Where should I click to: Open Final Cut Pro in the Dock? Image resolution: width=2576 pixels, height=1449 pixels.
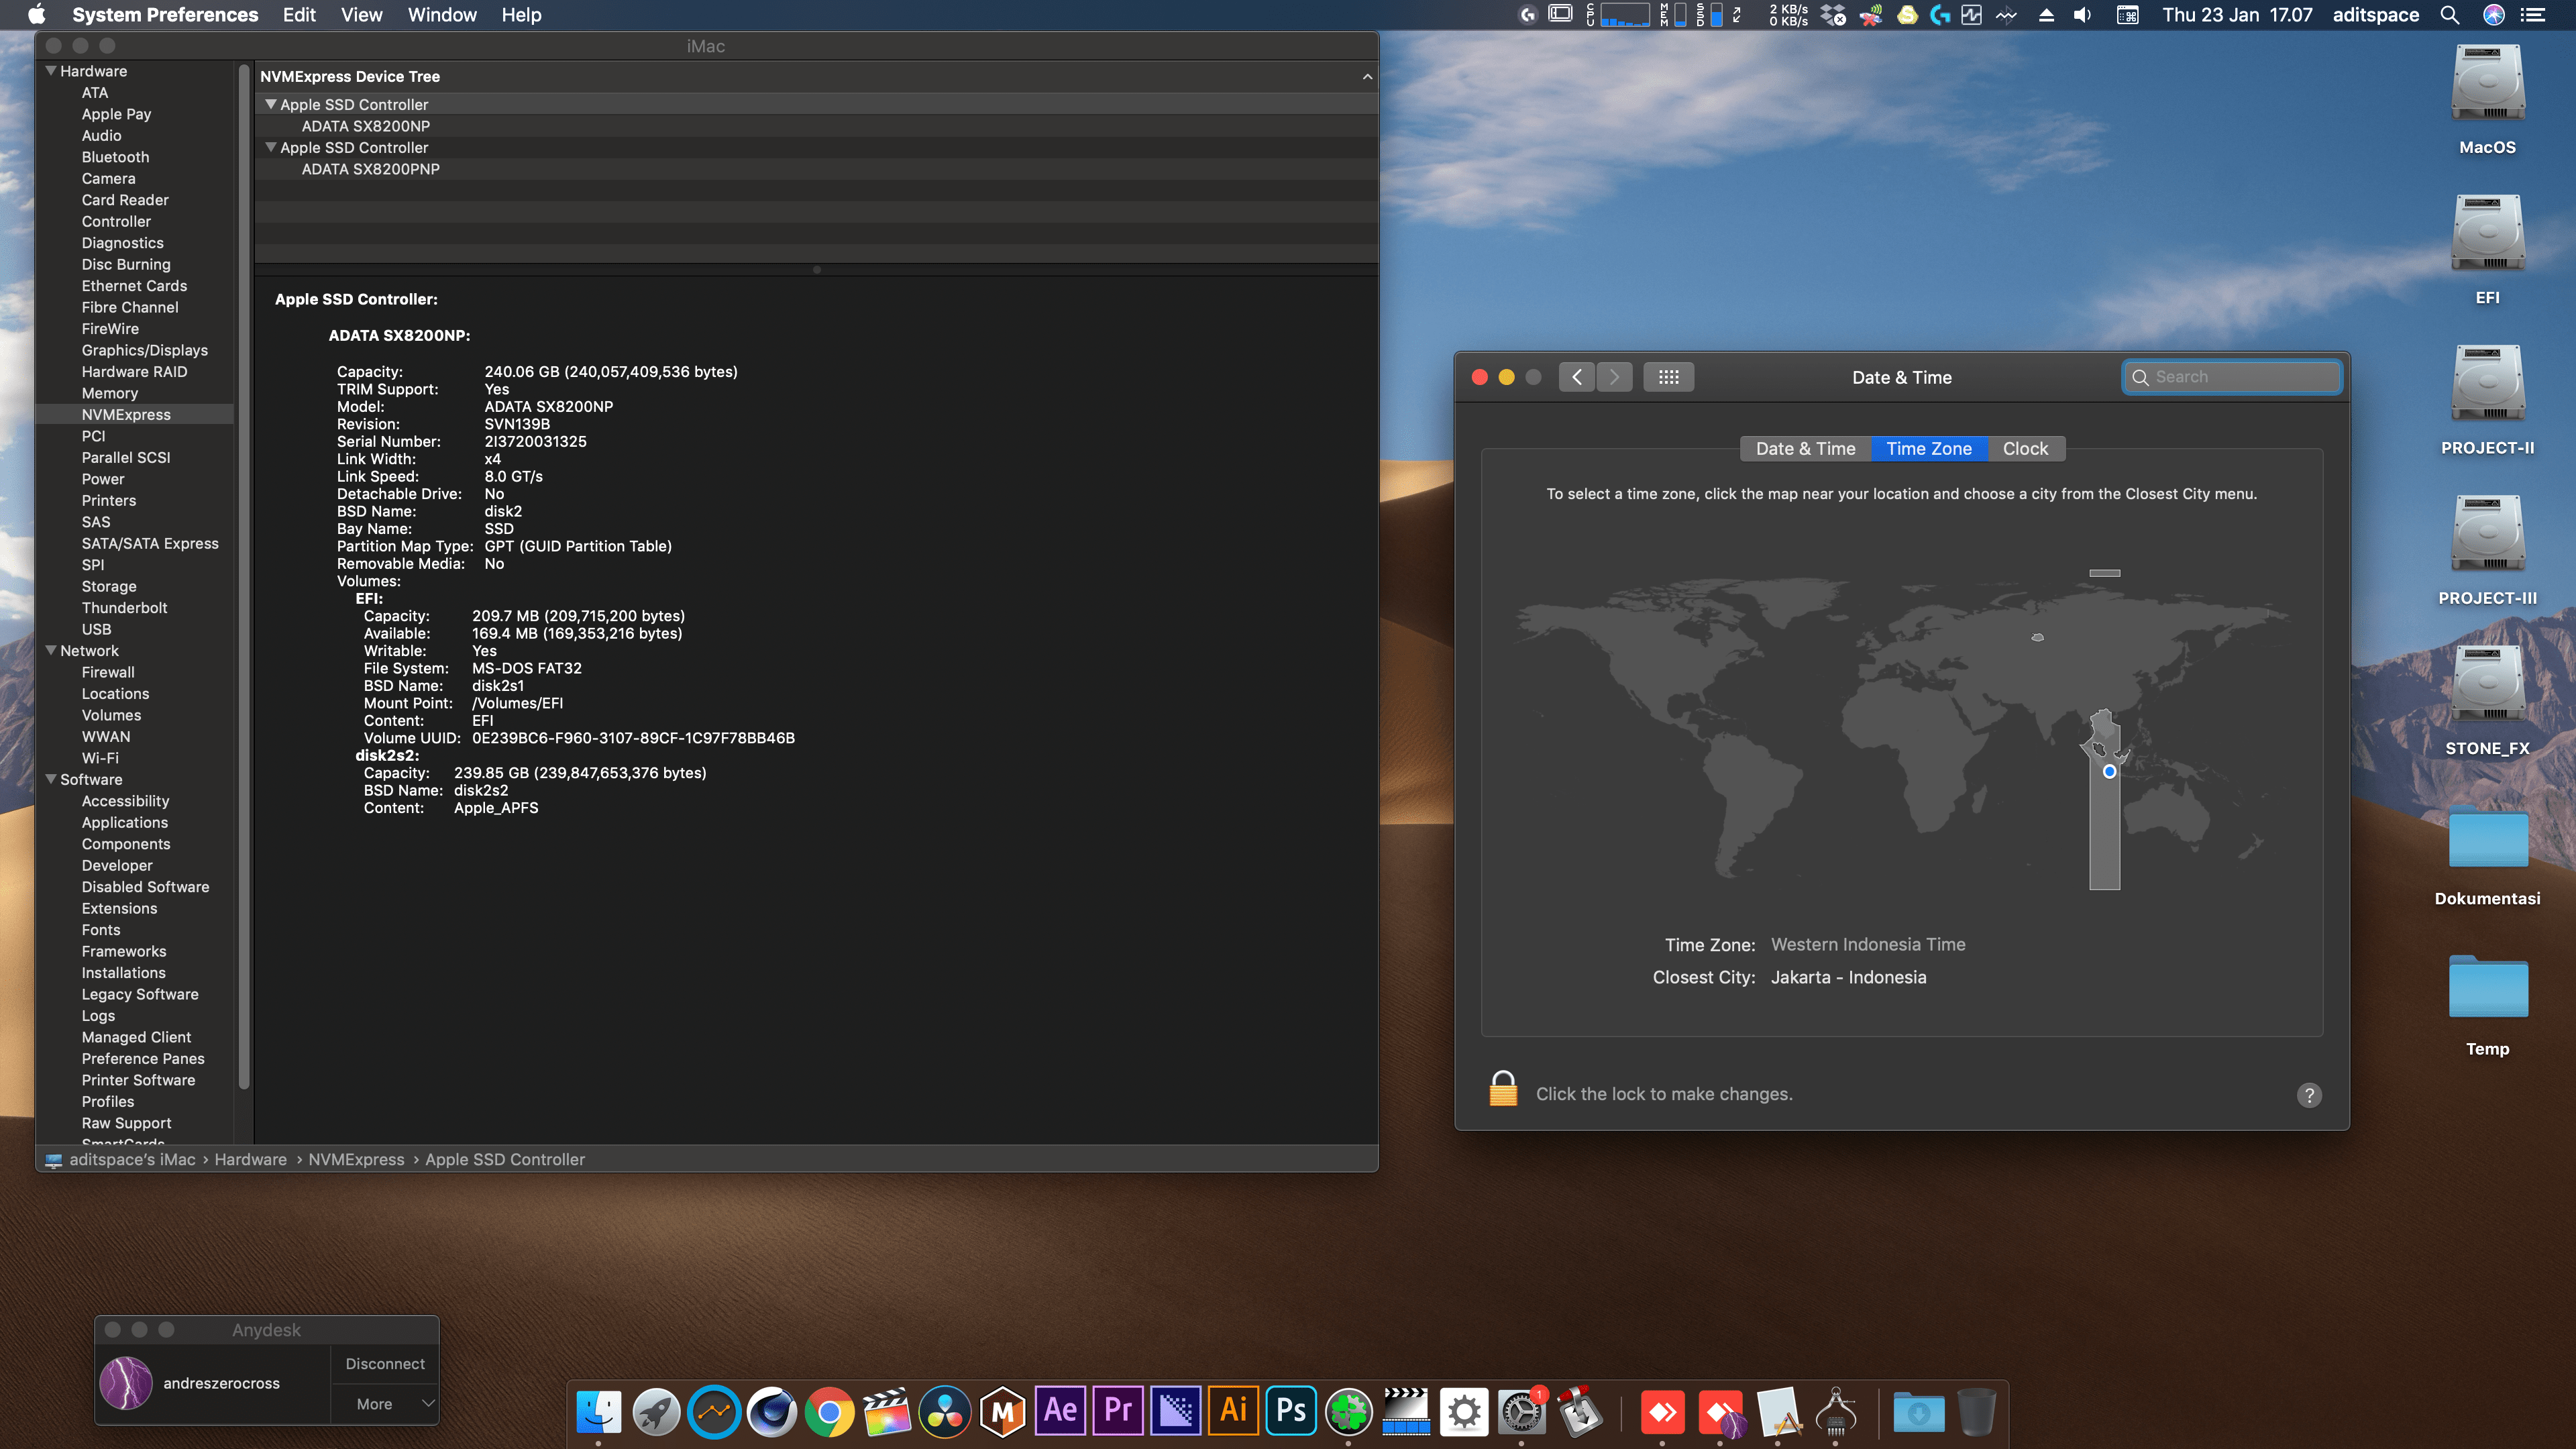click(887, 1412)
